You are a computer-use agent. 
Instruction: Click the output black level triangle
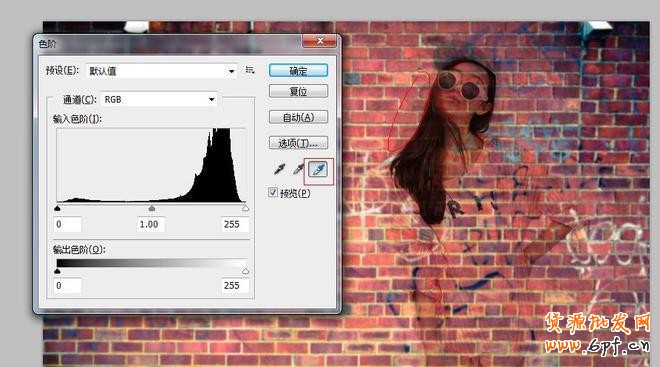58,271
